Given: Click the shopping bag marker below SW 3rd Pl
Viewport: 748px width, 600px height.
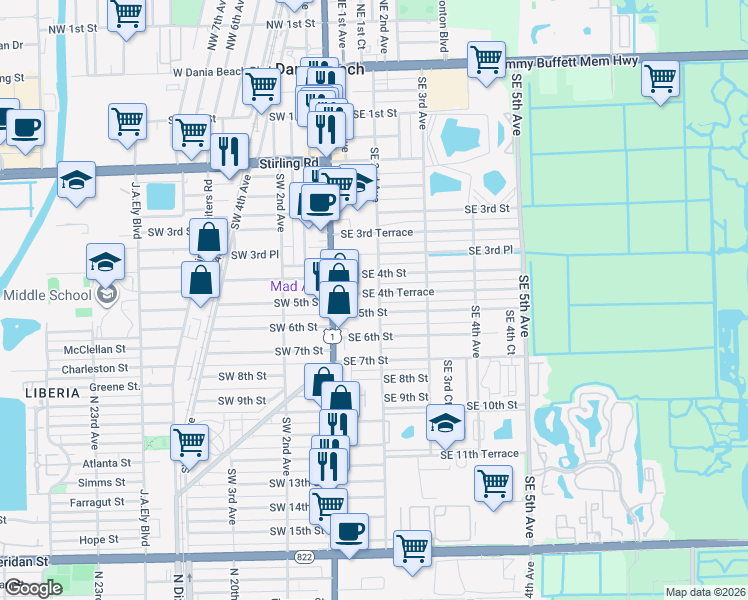Looking at the screenshot, I should coord(200,280).
